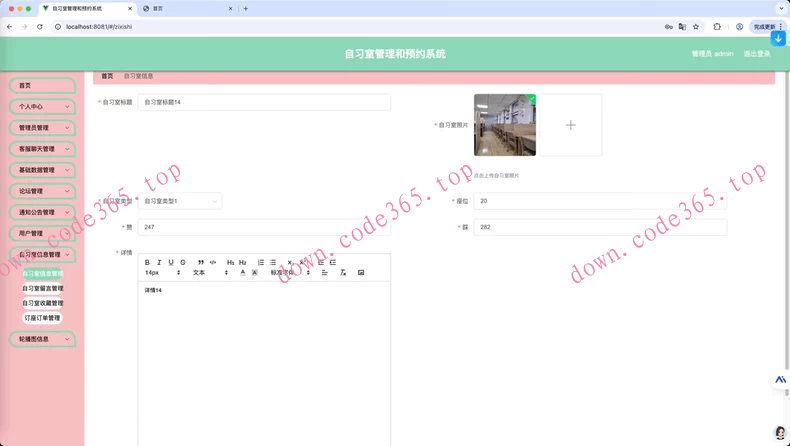The height and width of the screenshot is (446, 790).
Task: Focus the 赞 input field
Action: pyautogui.click(x=265, y=227)
